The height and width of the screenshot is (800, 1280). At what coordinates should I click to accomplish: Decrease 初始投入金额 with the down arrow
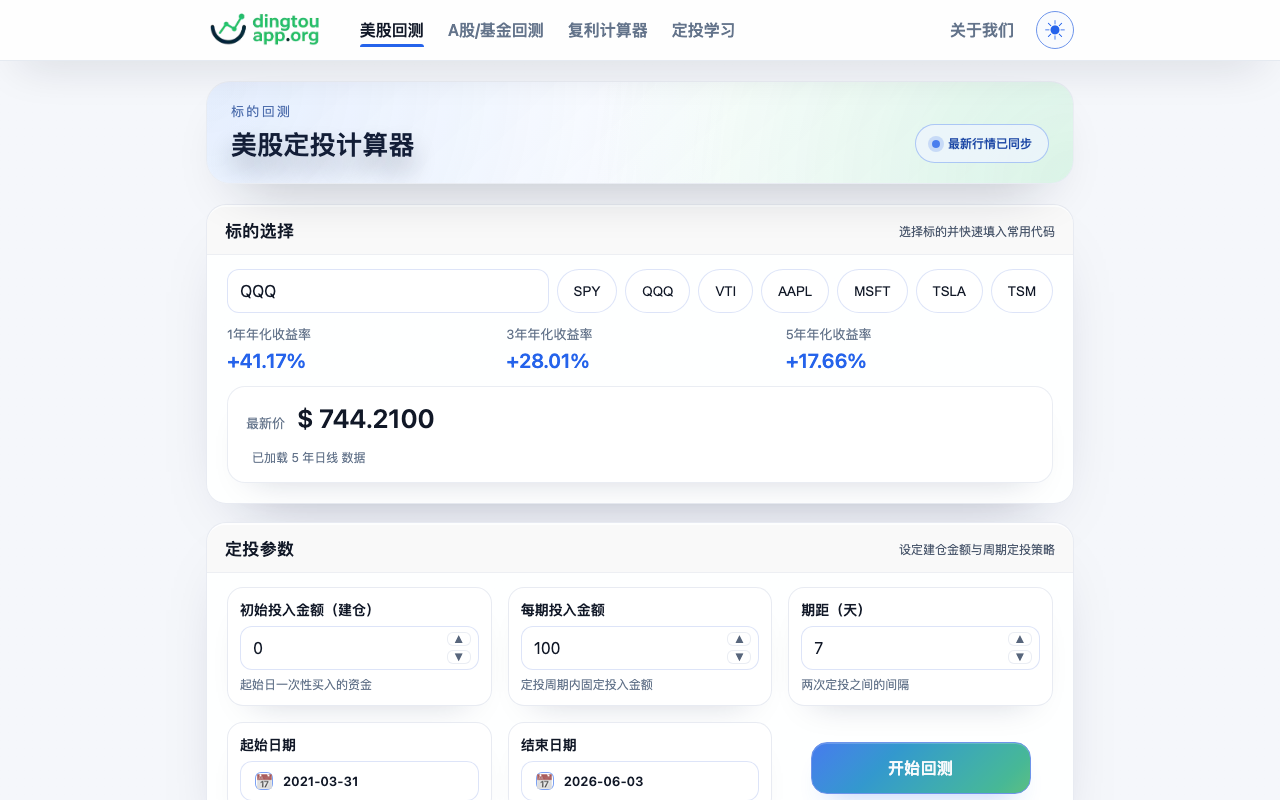pos(459,657)
